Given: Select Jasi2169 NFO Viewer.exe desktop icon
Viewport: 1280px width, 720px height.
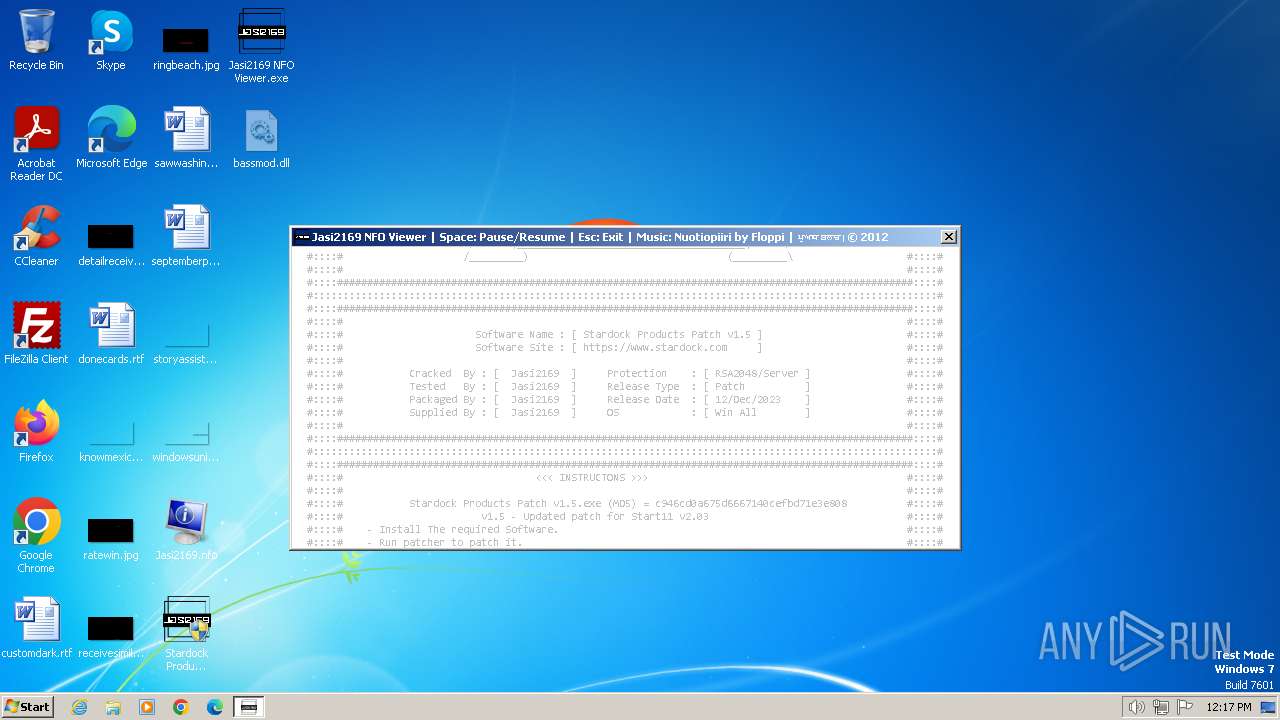Looking at the screenshot, I should click(x=261, y=46).
